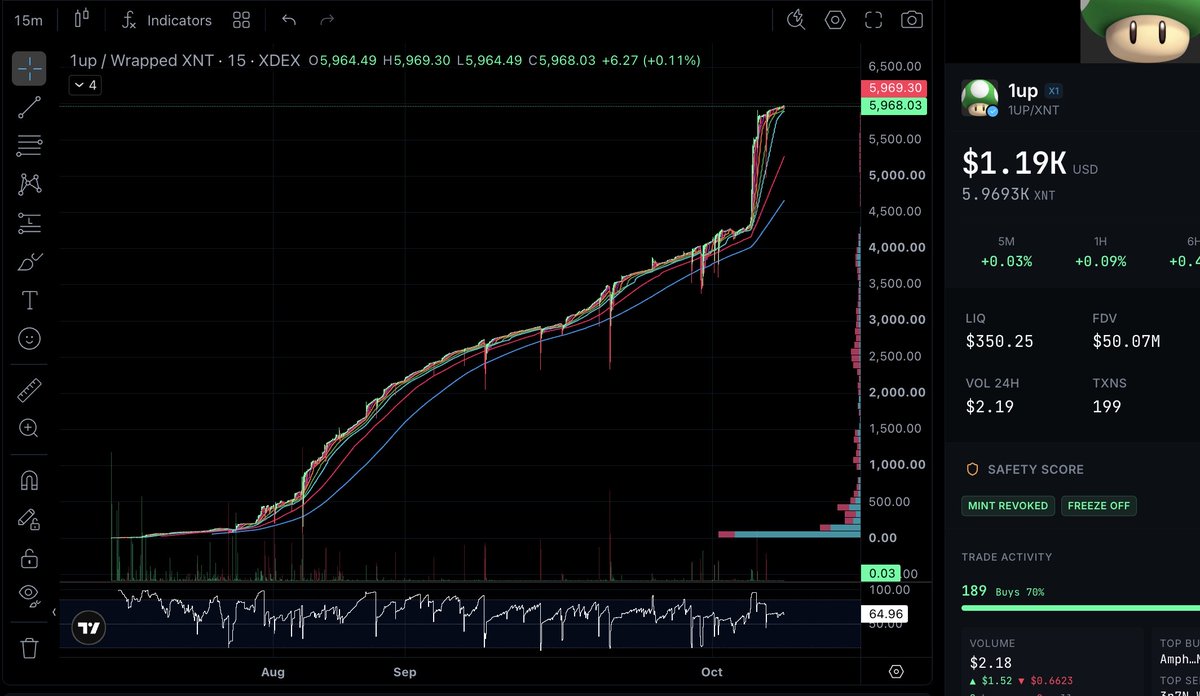Image resolution: width=1200 pixels, height=696 pixels.
Task: Click the MINT REVOKED badge
Action: [x=1008, y=505]
